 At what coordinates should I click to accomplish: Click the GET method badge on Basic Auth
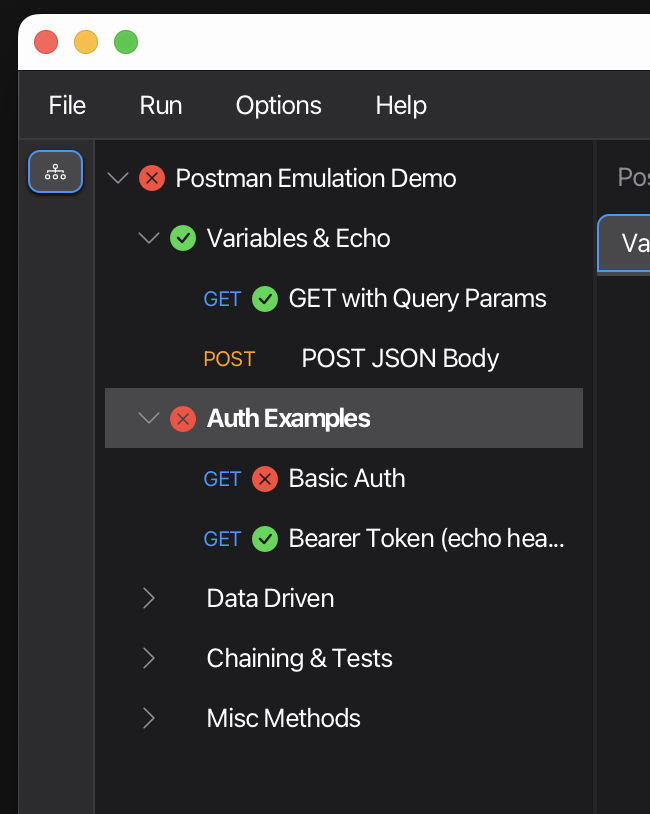[221, 479]
